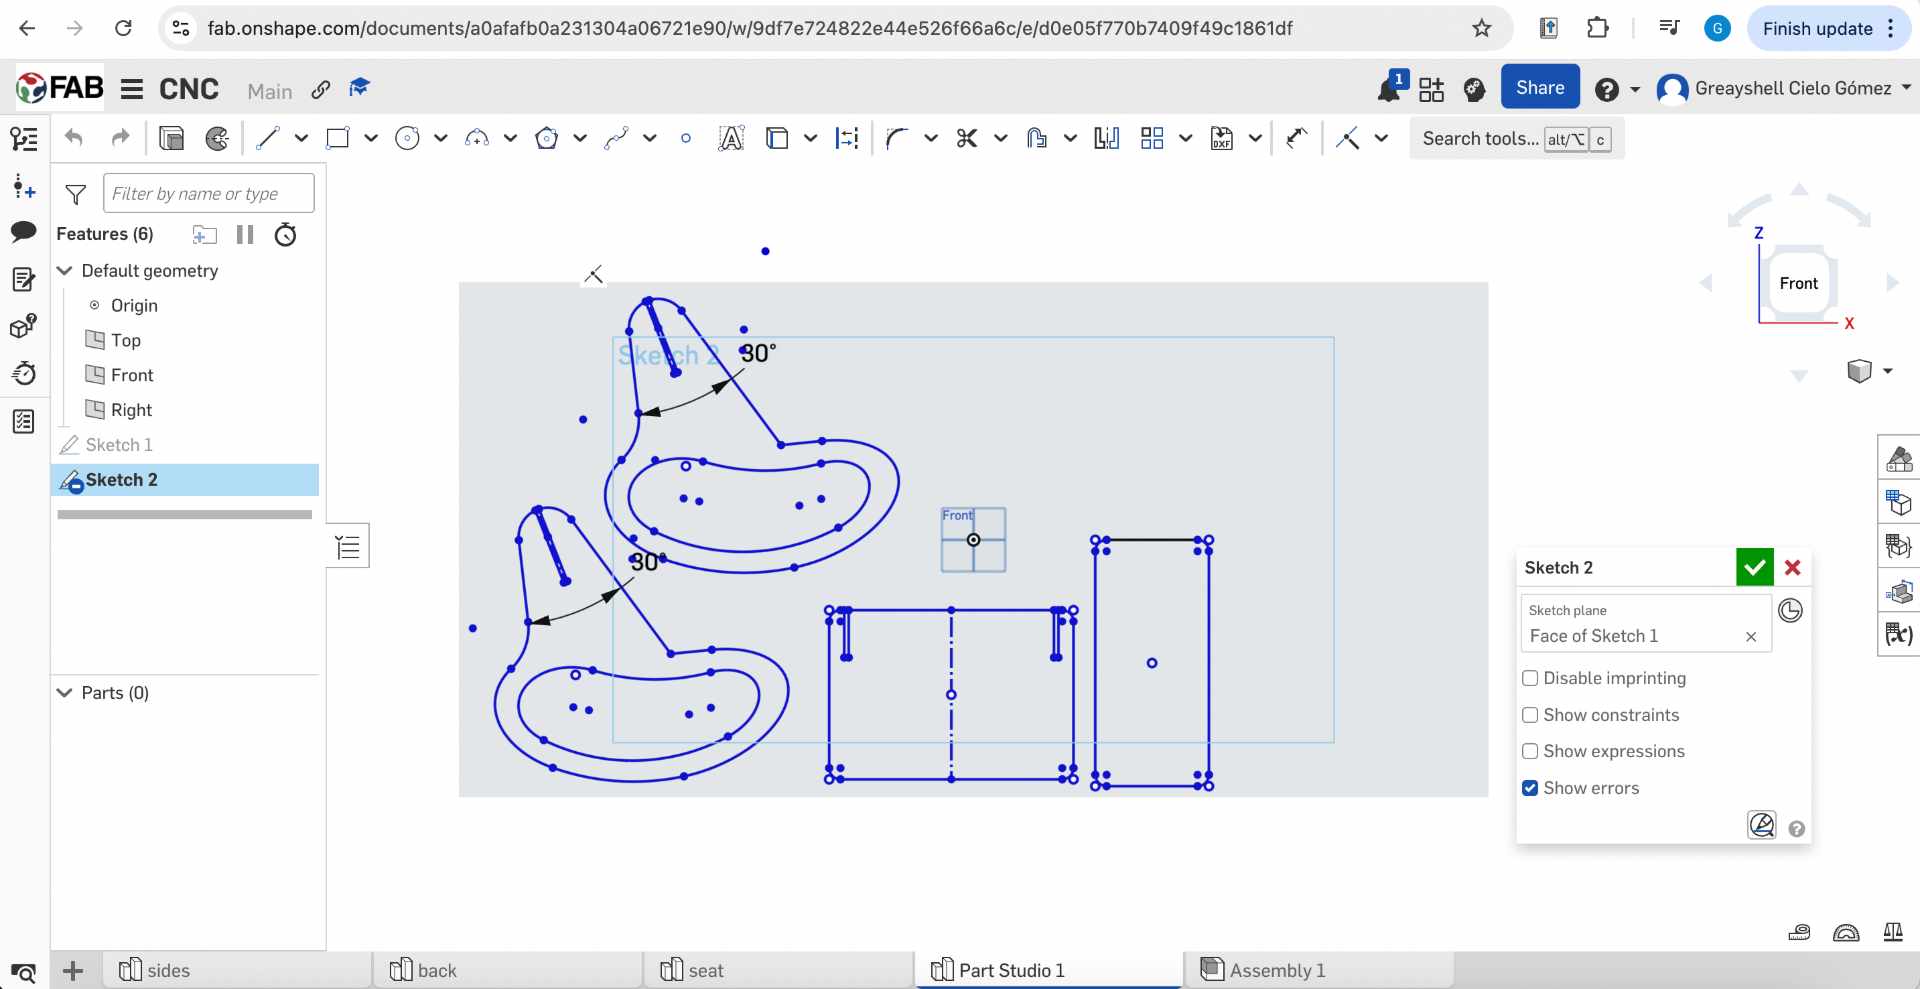Expand the Parts section
Screen dimensions: 1920x989
[64, 693]
